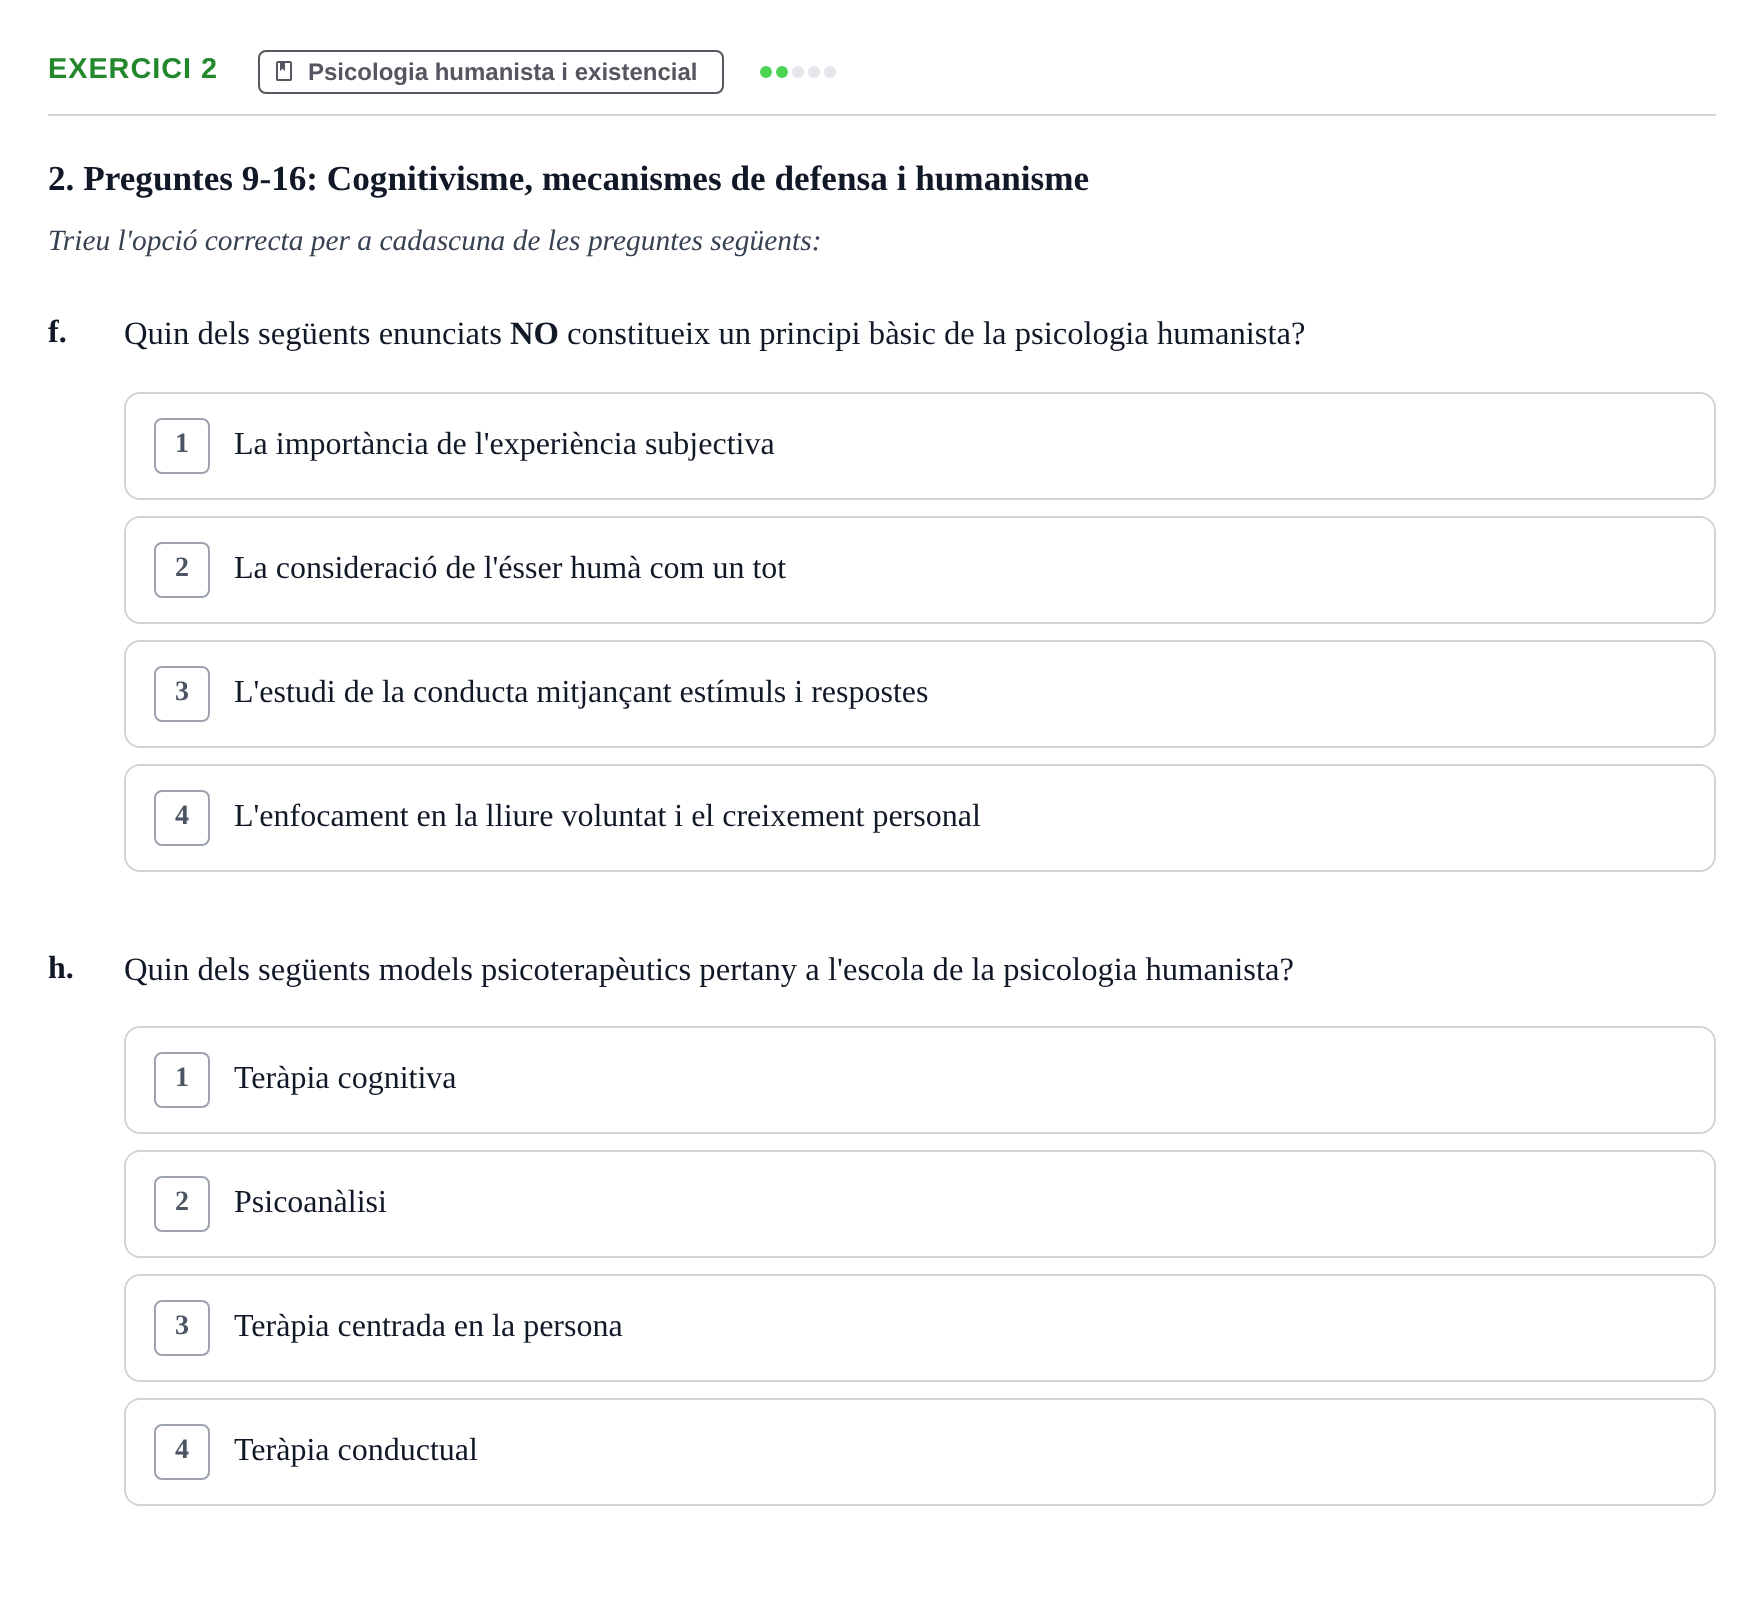This screenshot has height=1598, width=1764.
Task: Click number box 4 in question h
Action: coord(182,1452)
